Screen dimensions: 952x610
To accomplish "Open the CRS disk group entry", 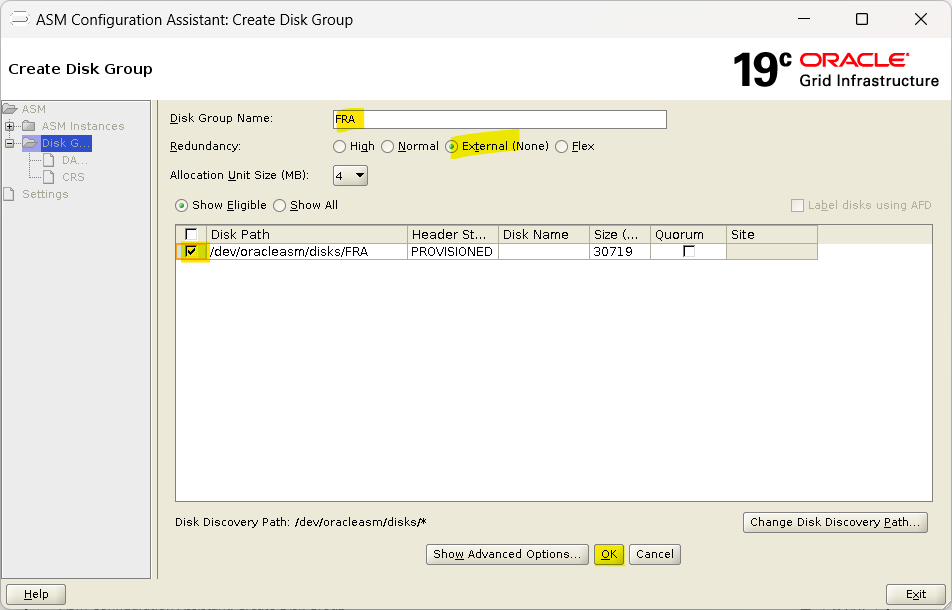I will 73,177.
